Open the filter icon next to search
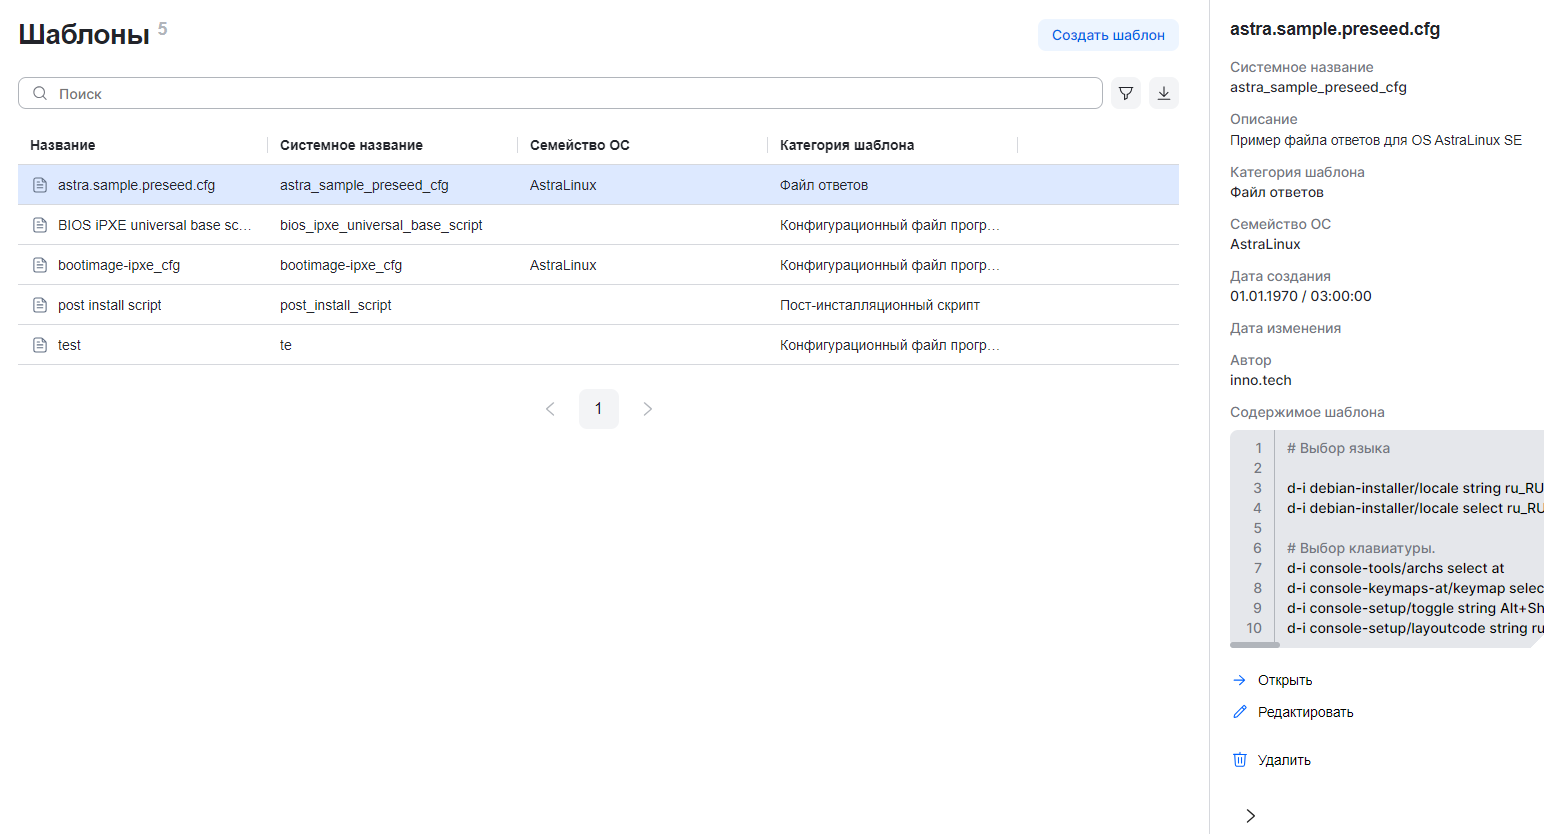This screenshot has width=1555, height=834. tap(1125, 93)
